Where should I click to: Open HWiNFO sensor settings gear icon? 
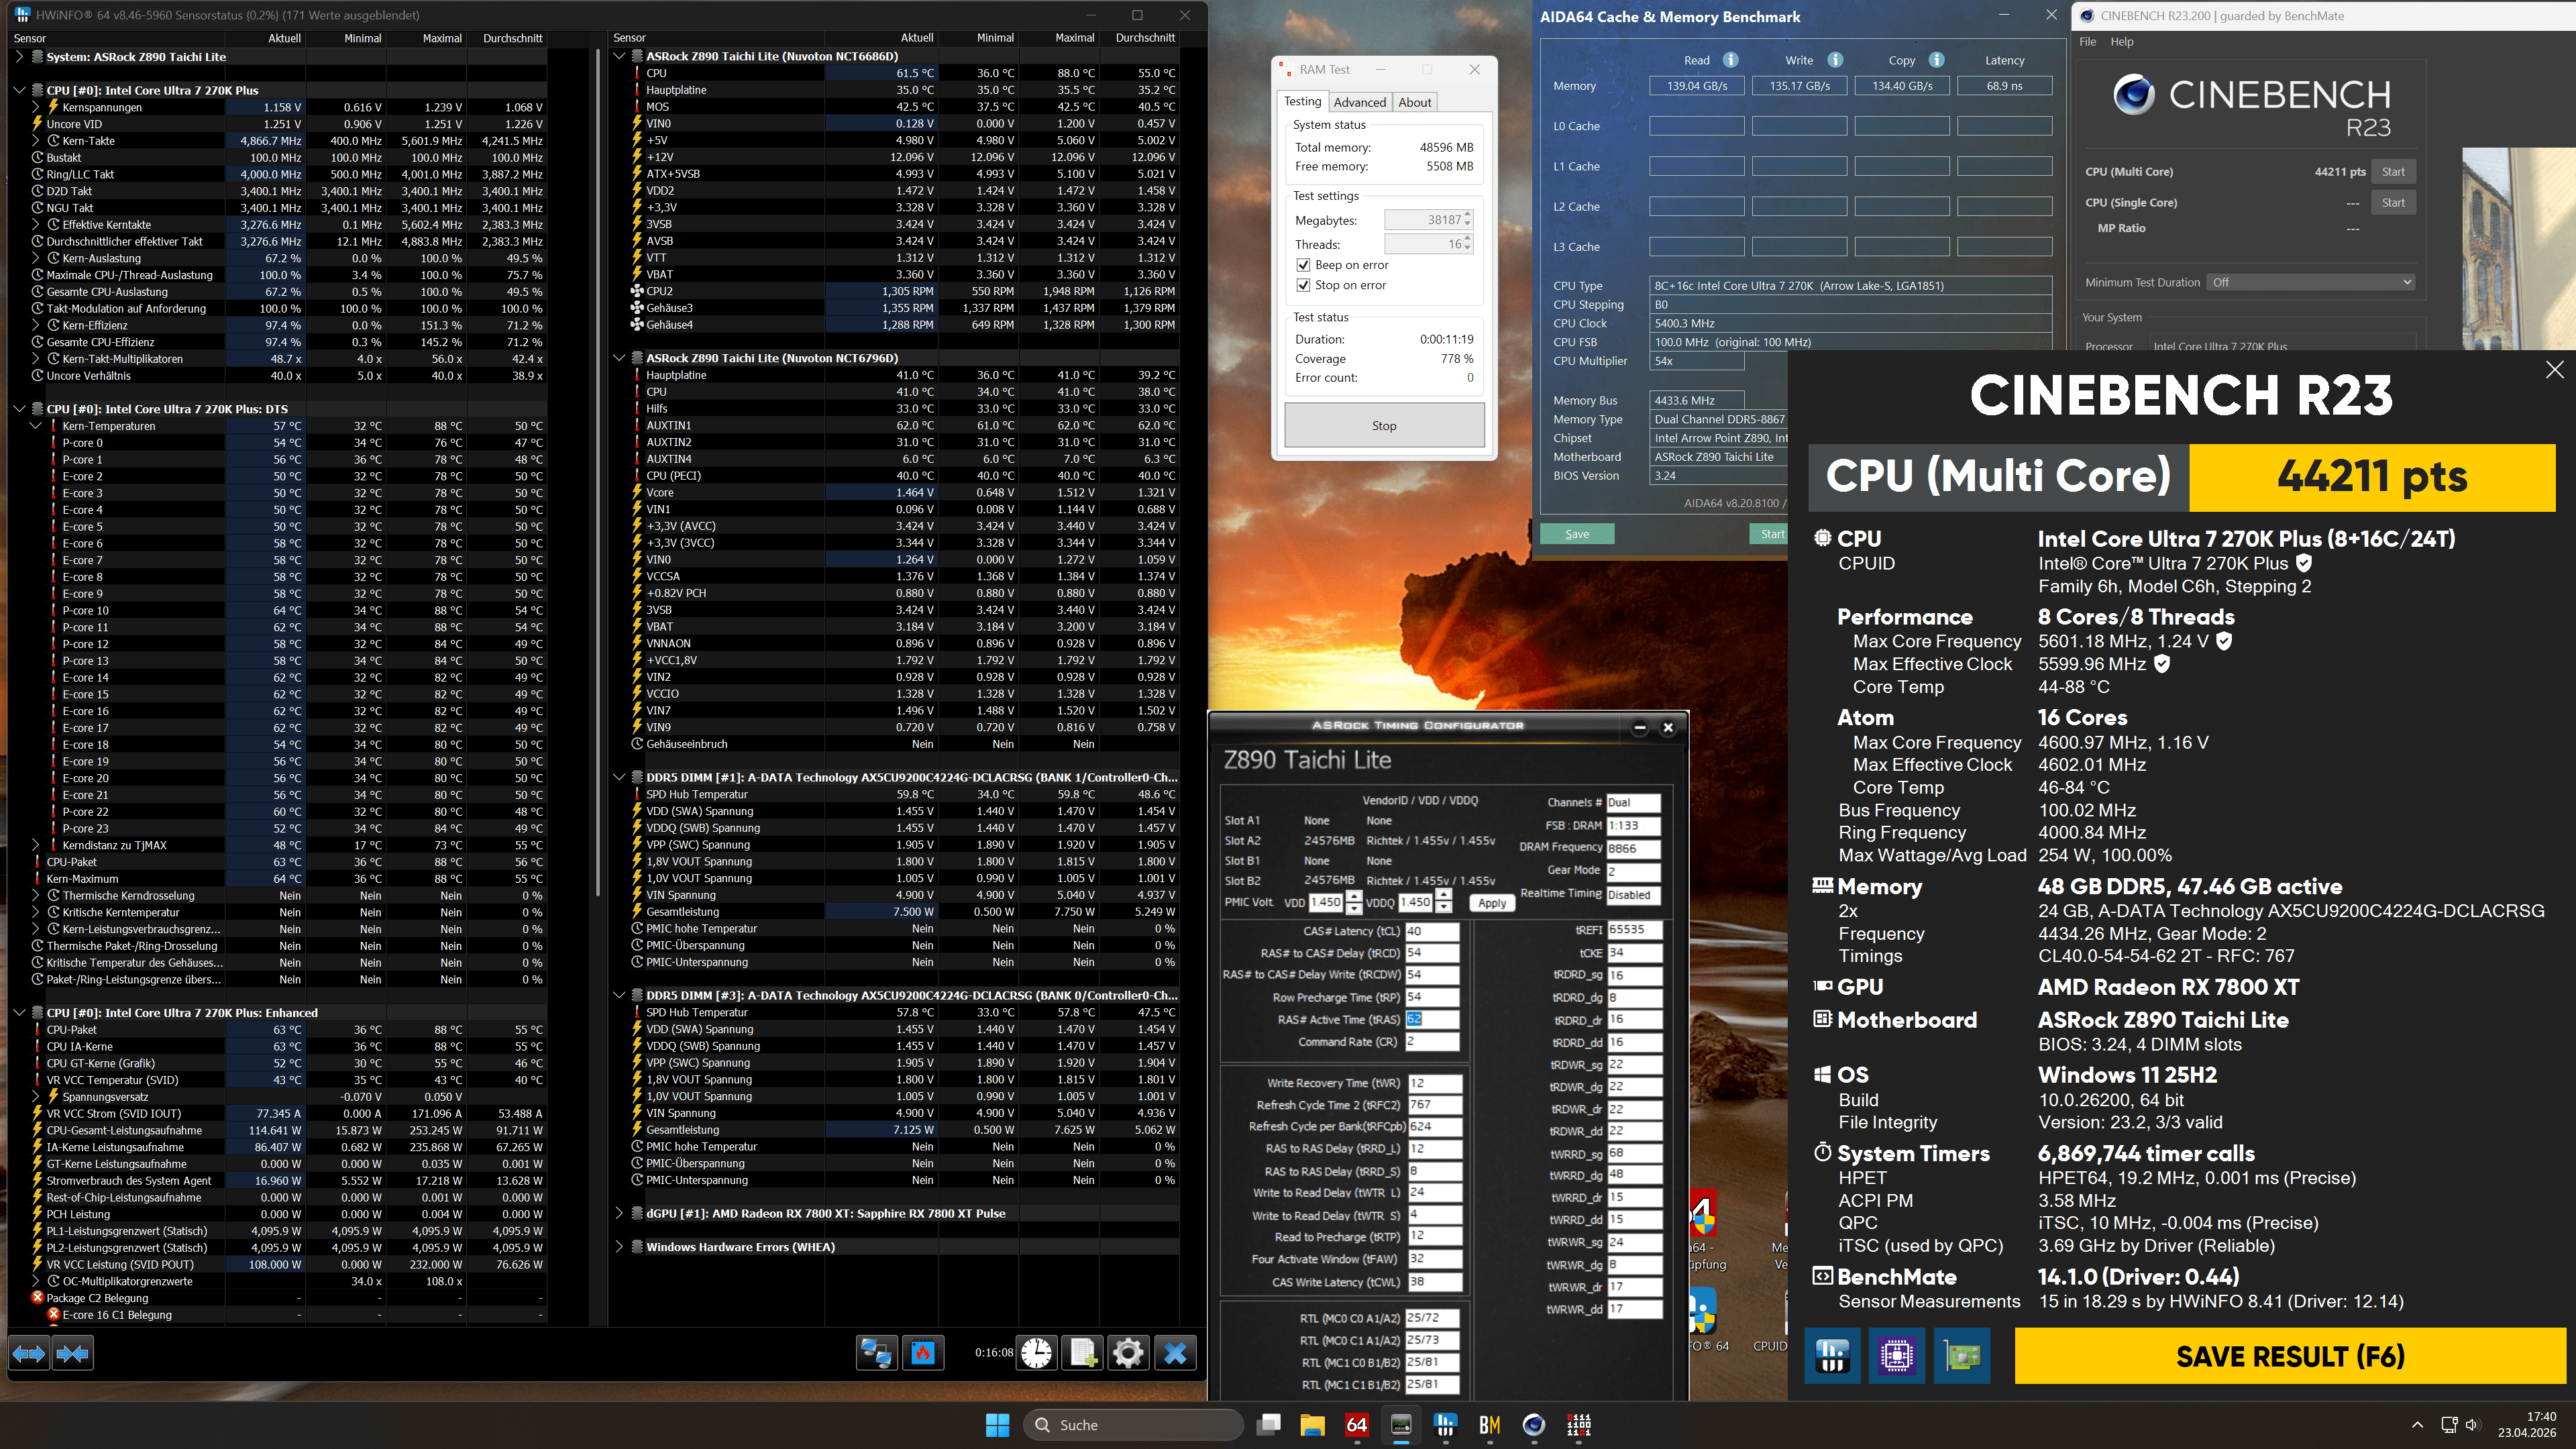tap(1128, 1353)
